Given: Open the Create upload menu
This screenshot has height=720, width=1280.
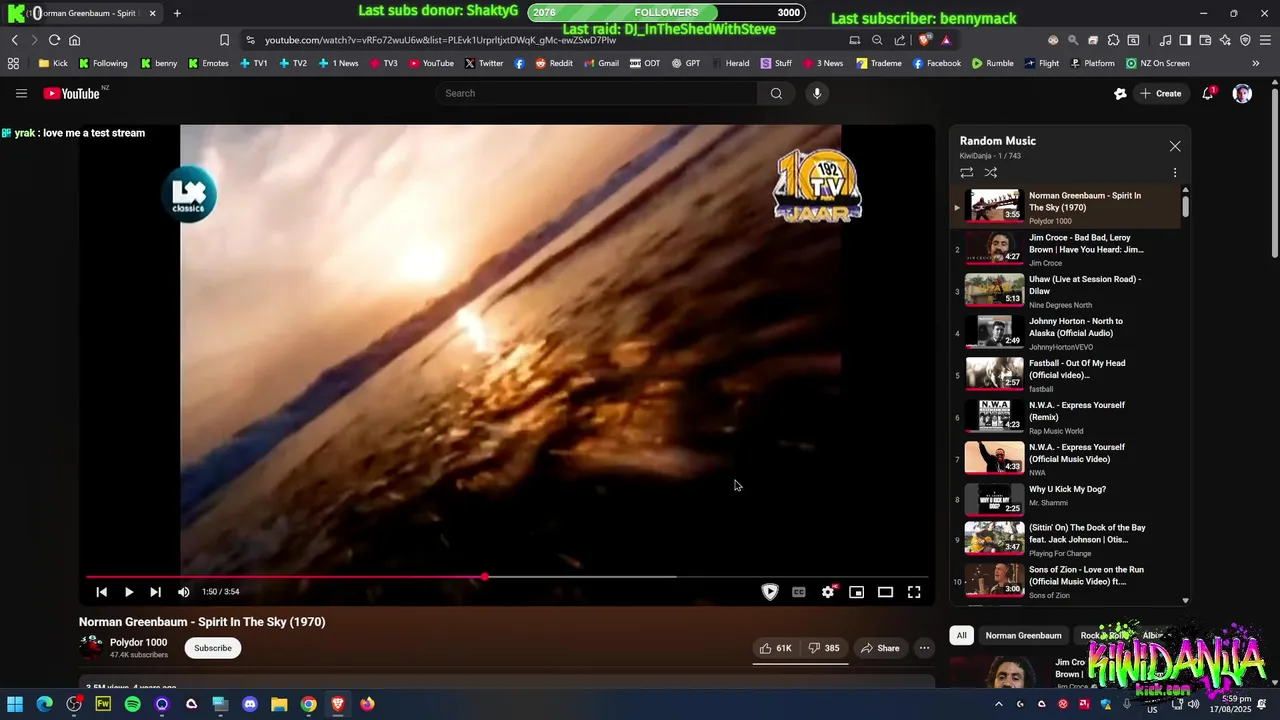Looking at the screenshot, I should (1160, 93).
